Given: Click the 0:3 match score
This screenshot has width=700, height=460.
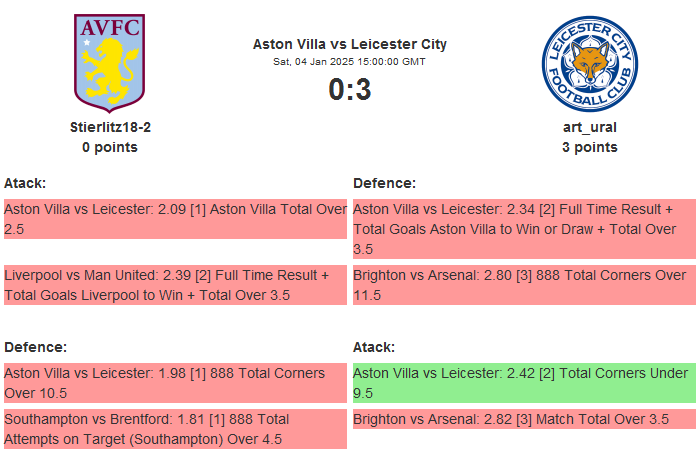Looking at the screenshot, I should pyautogui.click(x=350, y=90).
